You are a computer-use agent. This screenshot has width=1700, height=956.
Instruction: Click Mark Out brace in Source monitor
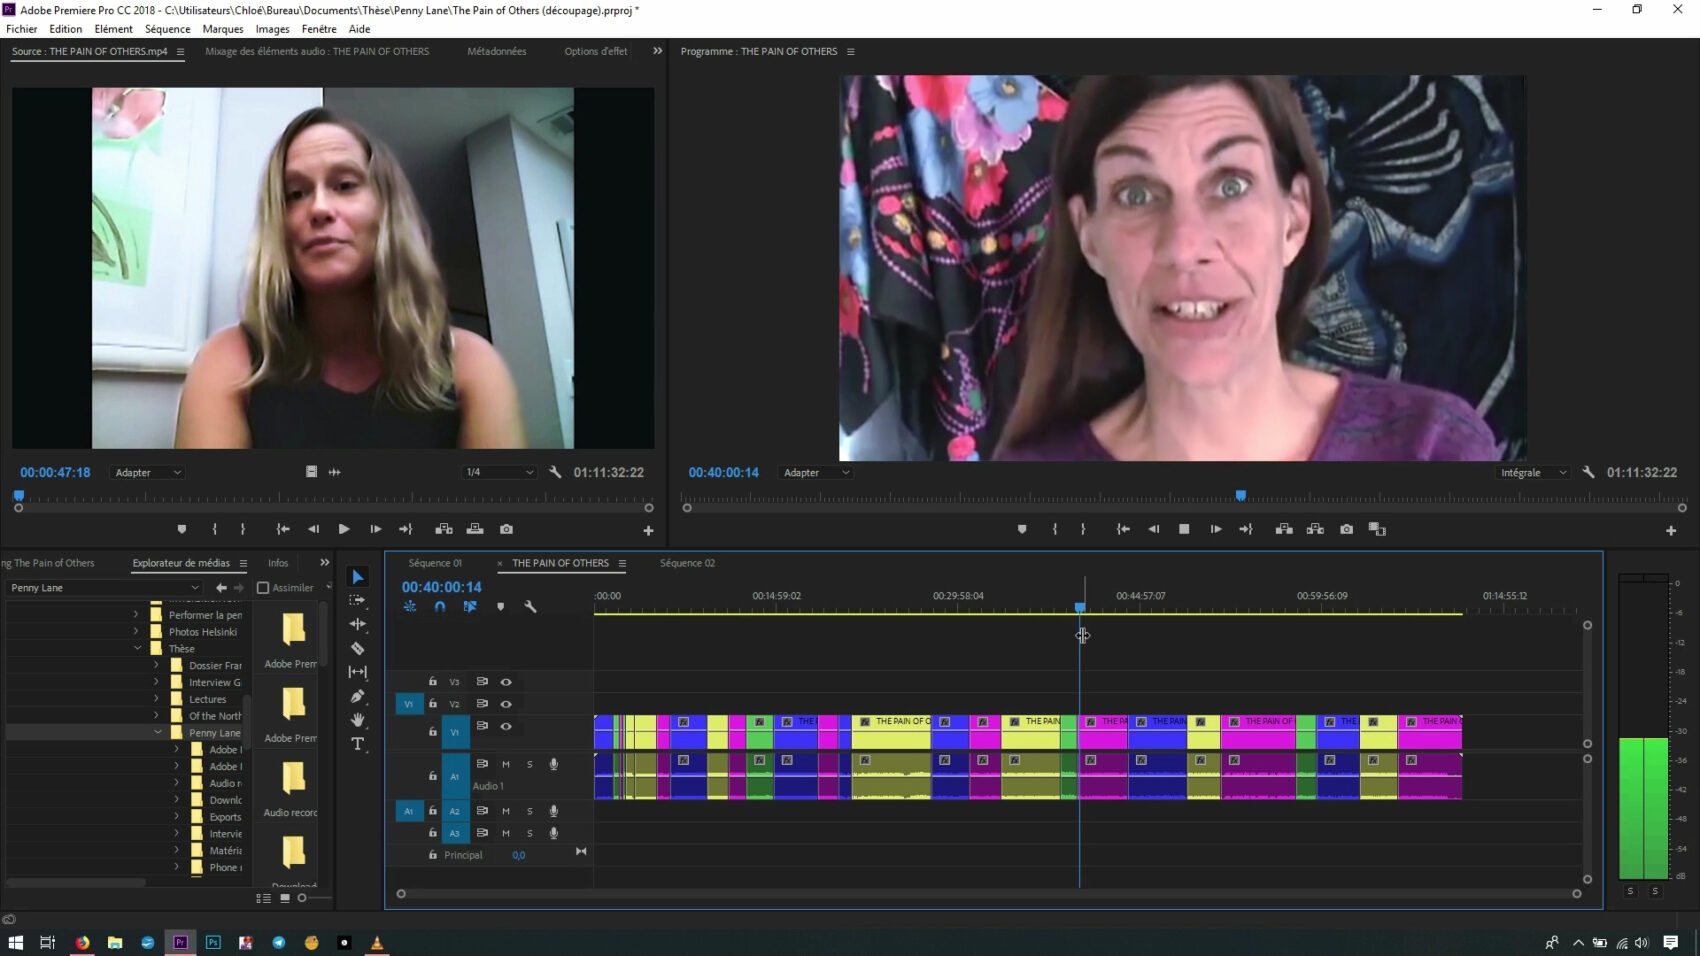242,529
